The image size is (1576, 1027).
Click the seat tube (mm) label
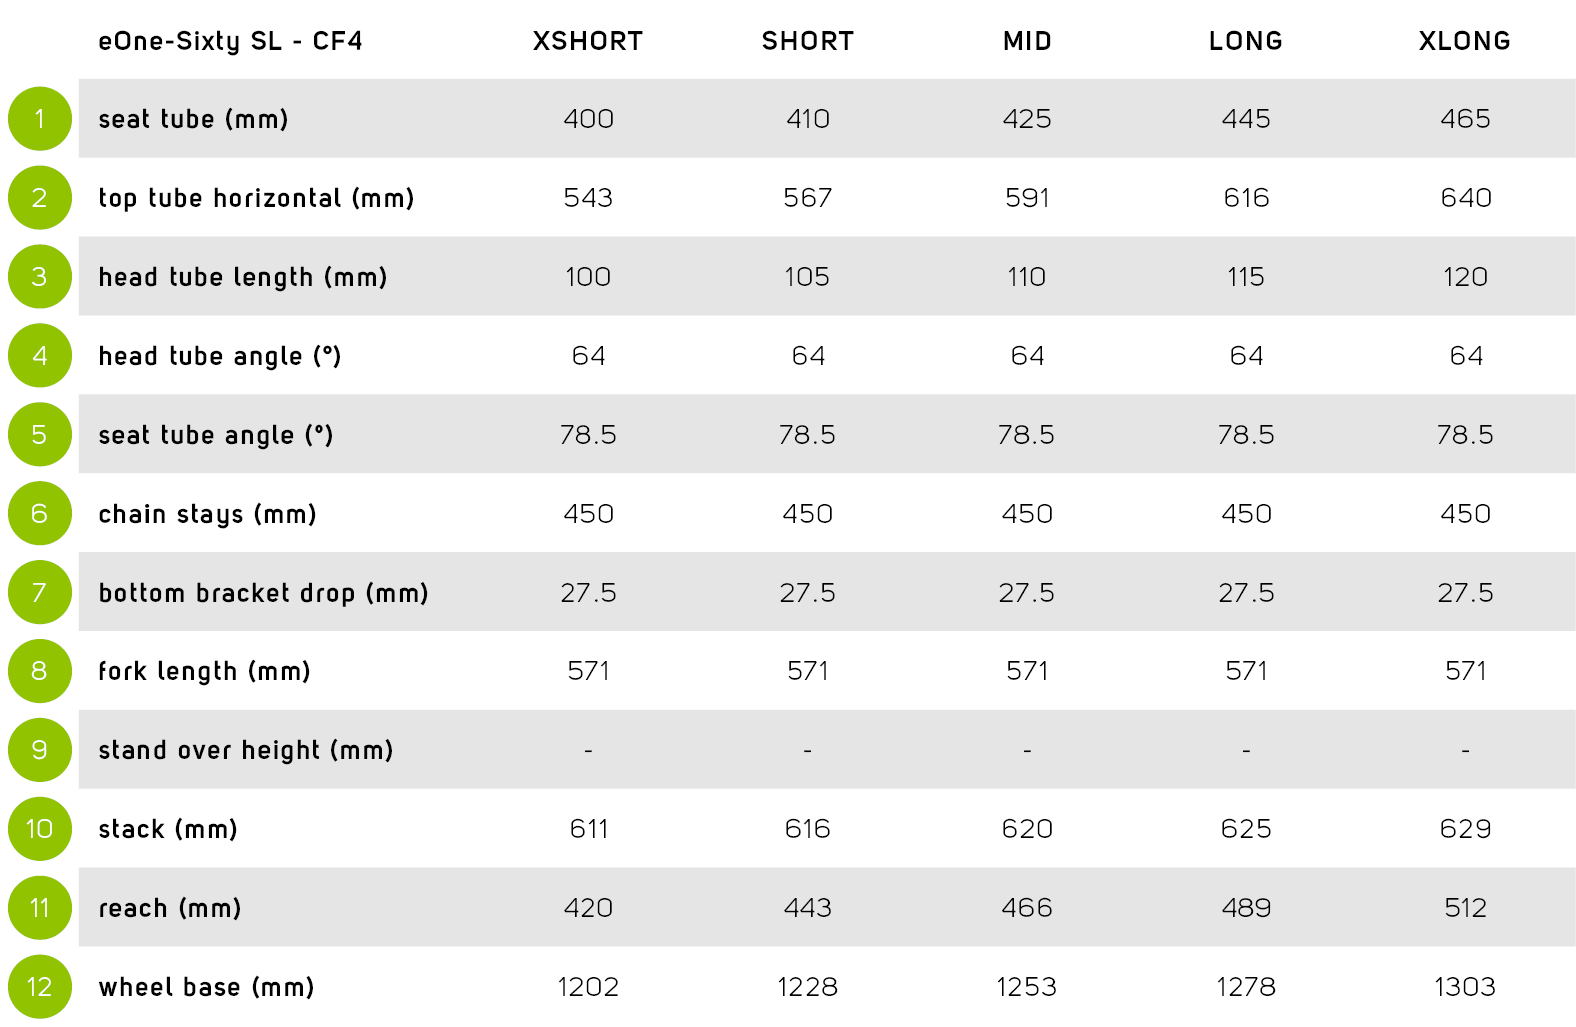click(193, 119)
